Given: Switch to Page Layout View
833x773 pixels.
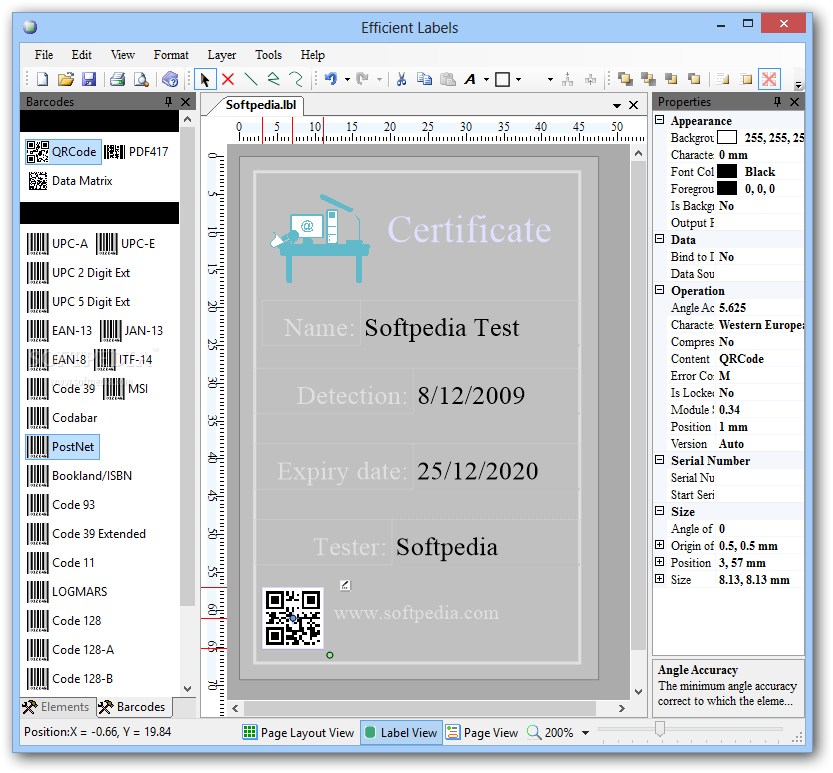Looking at the screenshot, I should [x=298, y=733].
